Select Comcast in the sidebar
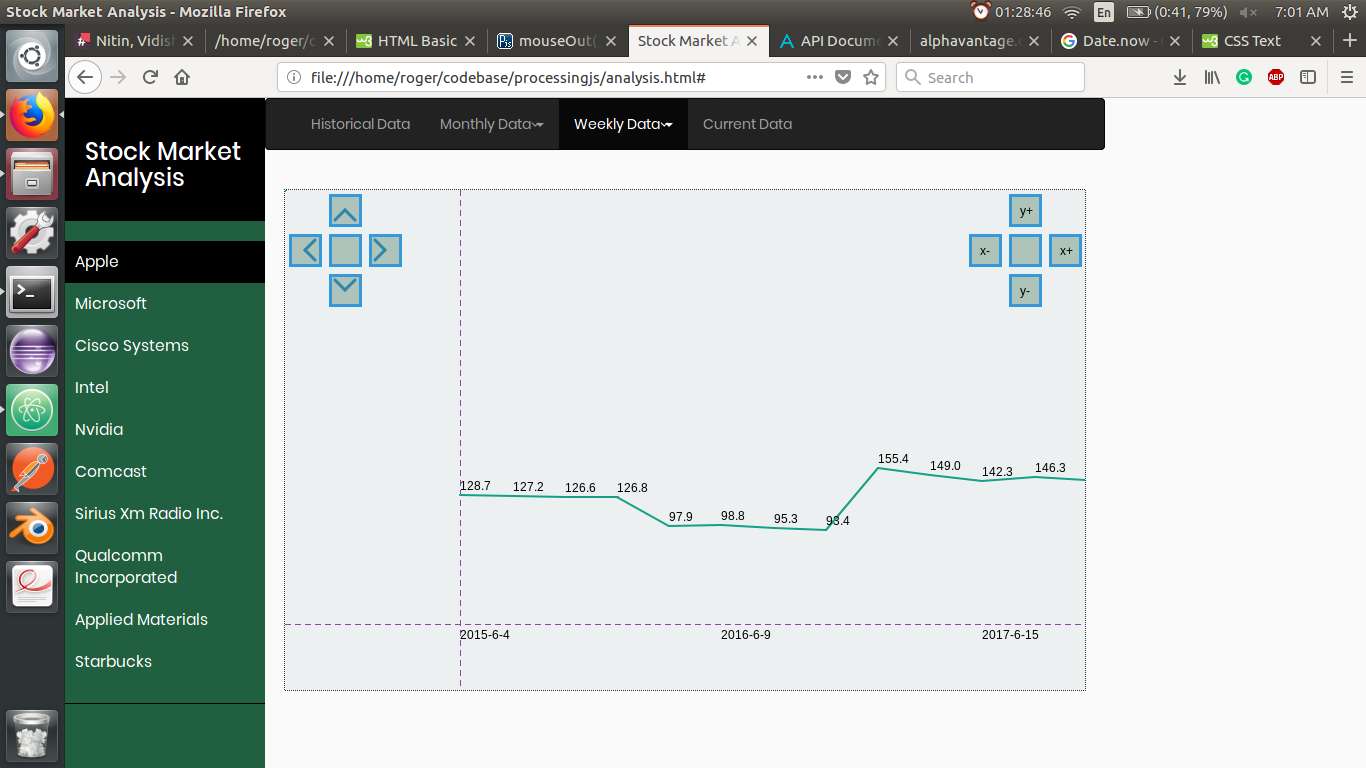 click(165, 472)
